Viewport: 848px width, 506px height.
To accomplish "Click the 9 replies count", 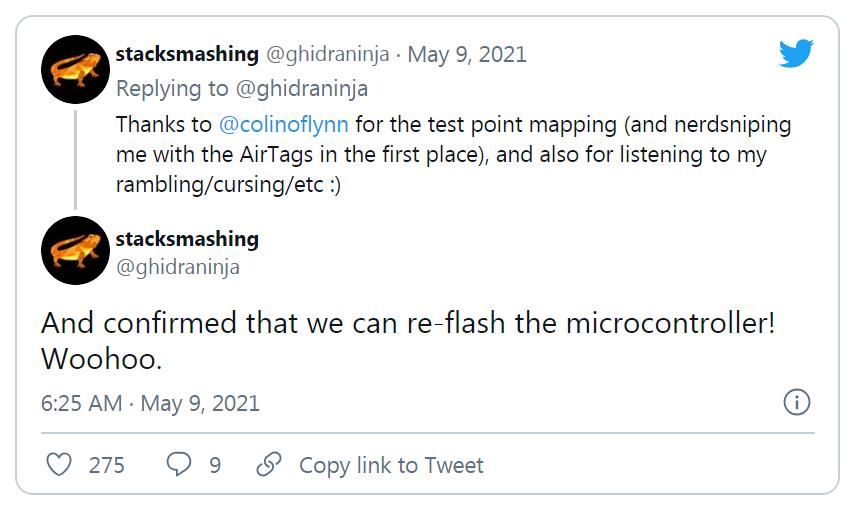I will 214,465.
